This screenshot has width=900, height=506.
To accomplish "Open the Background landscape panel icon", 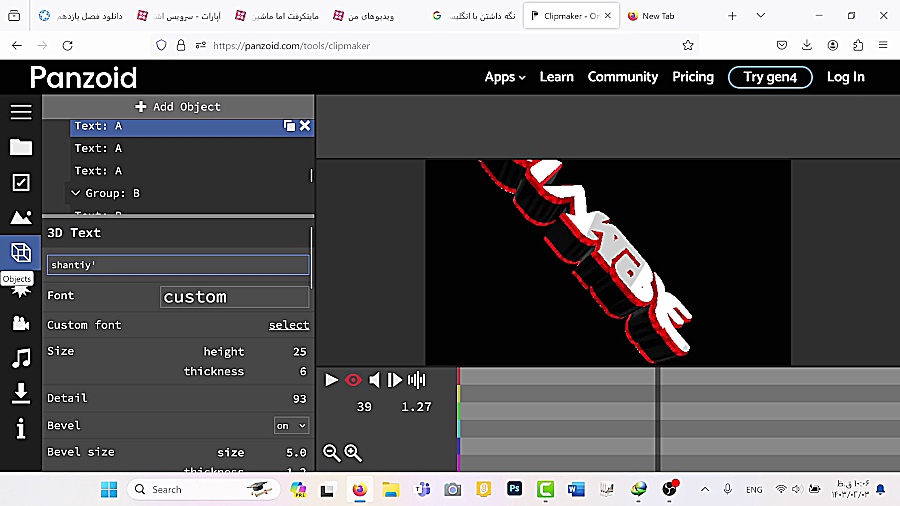I will (21, 217).
